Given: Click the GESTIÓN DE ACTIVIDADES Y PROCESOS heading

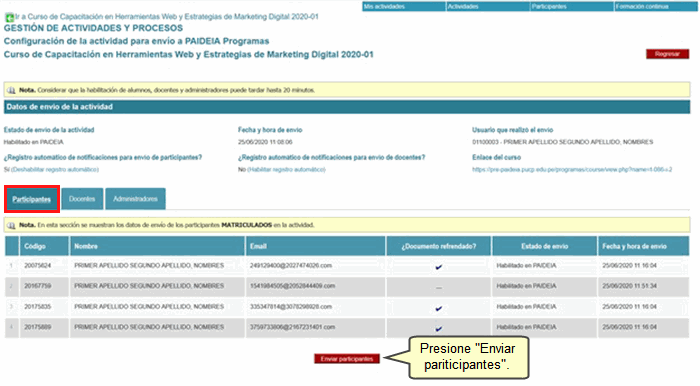Looking at the screenshot, I should pos(93,28).
